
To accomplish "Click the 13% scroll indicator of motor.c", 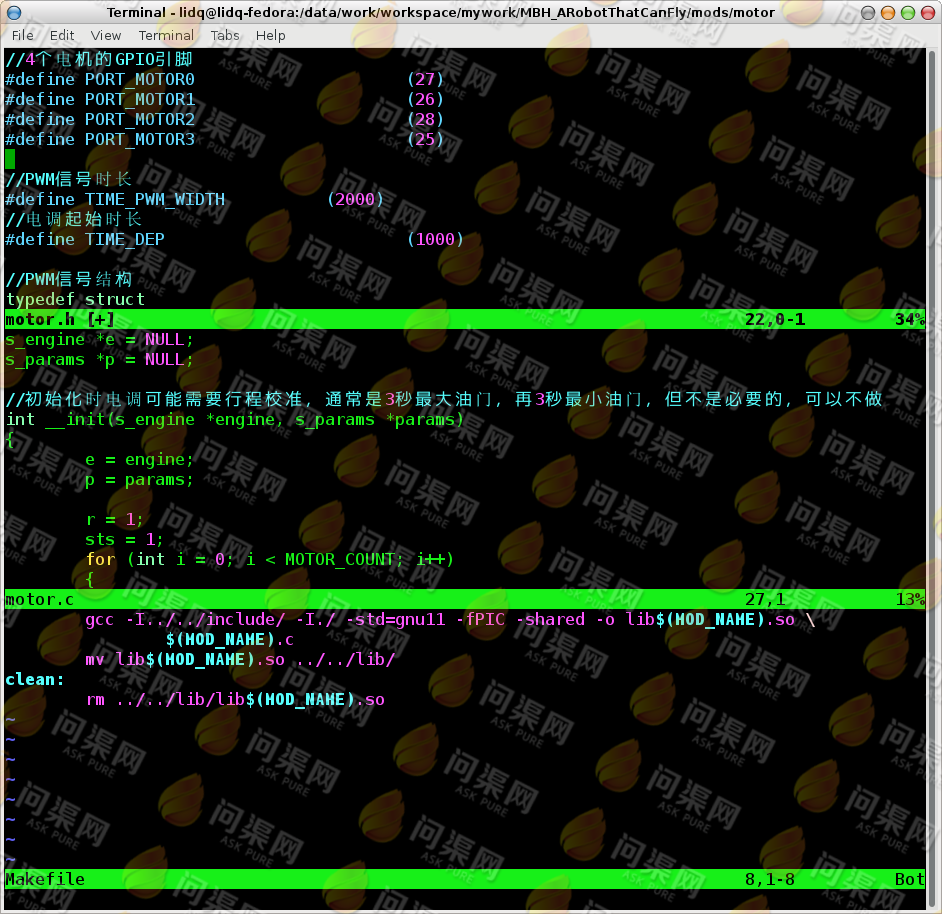I will click(x=910, y=599).
